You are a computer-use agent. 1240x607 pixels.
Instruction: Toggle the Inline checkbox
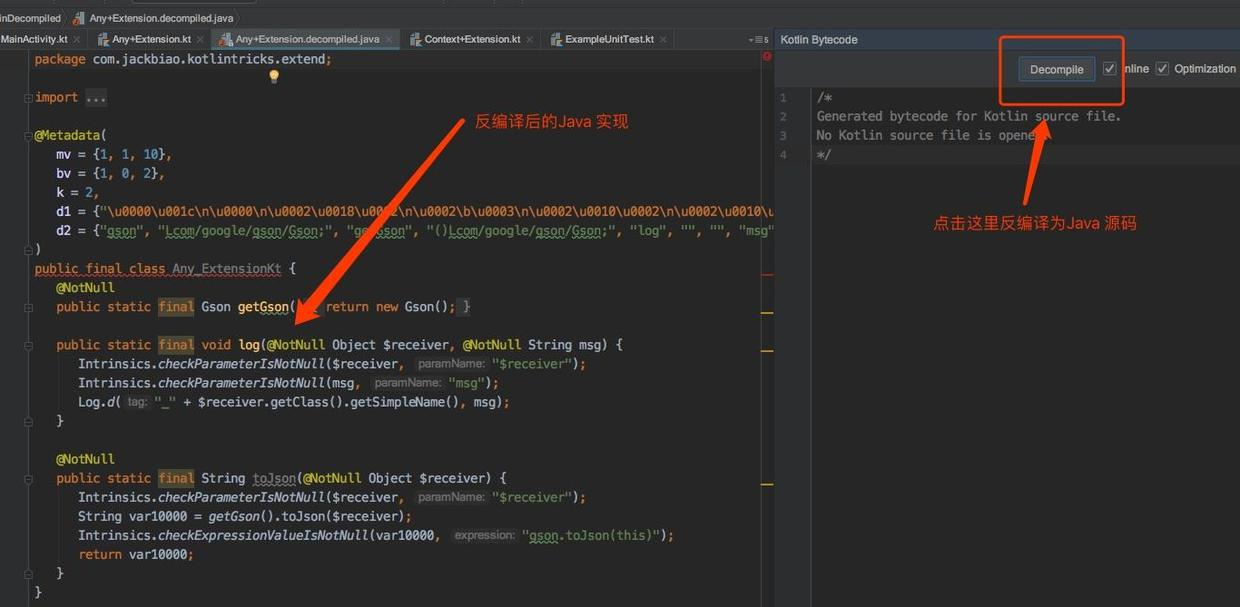coord(1109,69)
